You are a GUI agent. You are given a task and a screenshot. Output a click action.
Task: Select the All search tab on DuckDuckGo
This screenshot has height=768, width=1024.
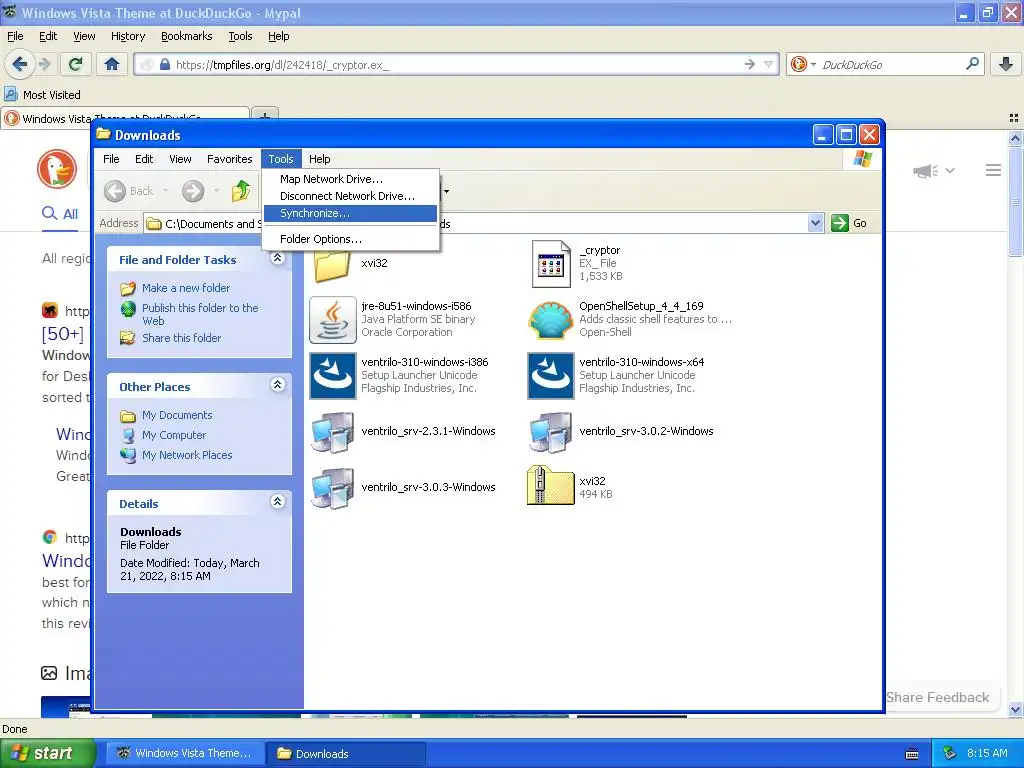(x=60, y=214)
